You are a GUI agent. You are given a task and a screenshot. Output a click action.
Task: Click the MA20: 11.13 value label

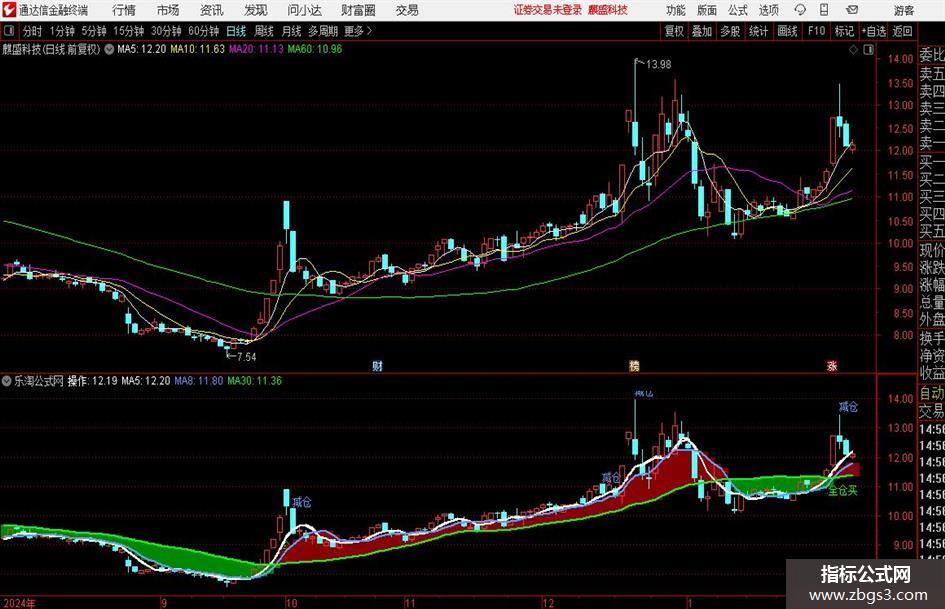point(256,49)
